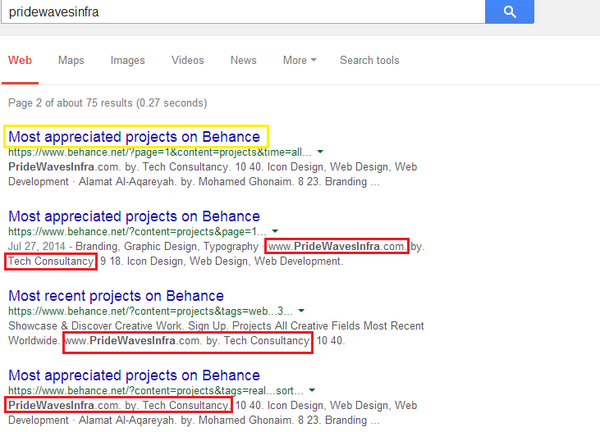This screenshot has width=600, height=432.
Task: Focus the search box containing pridewavesinfra
Action: tap(243, 11)
